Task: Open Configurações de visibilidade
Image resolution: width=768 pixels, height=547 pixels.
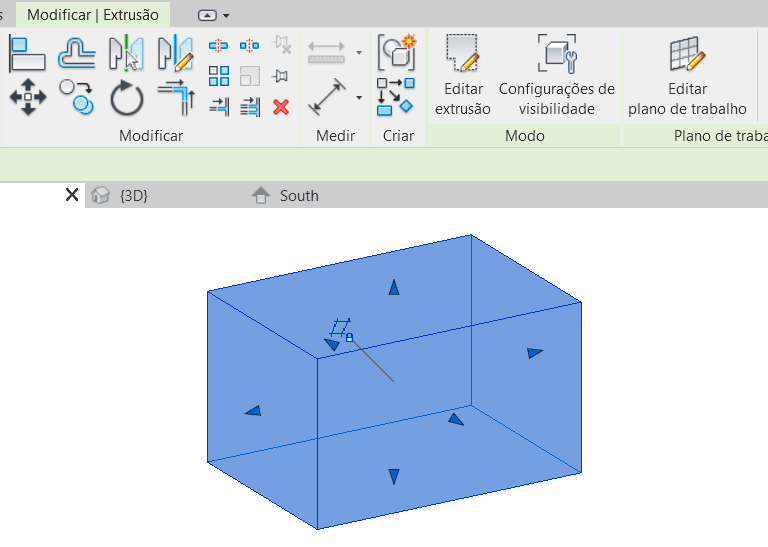Action: 556,75
